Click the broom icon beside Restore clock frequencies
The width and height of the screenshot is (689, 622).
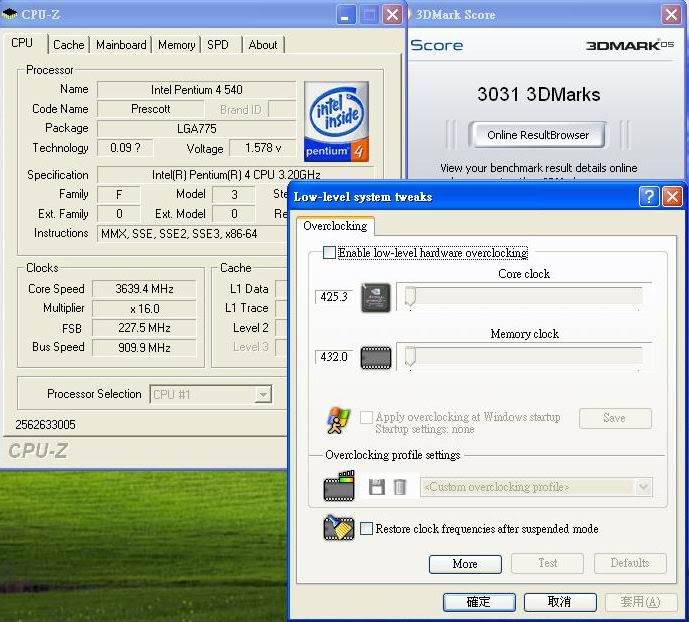point(339,528)
